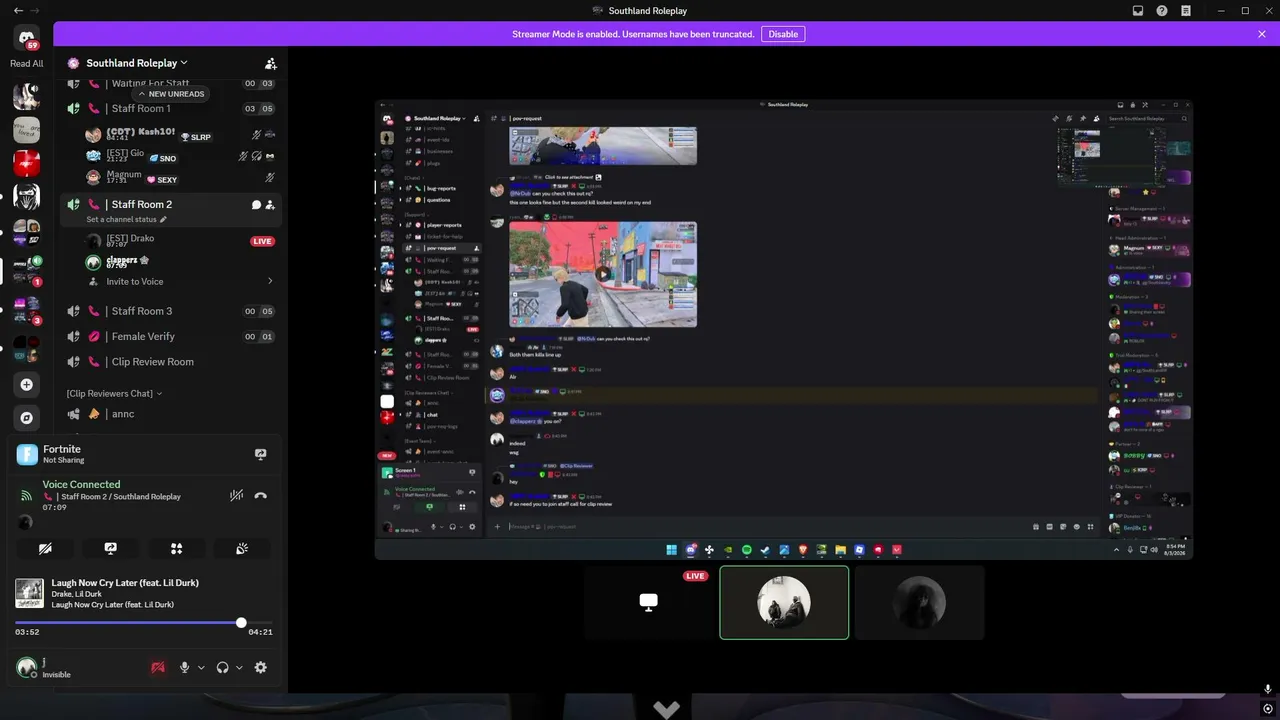Viewport: 1280px width, 720px height.
Task: Edit channel status pencil icon
Action: click(163, 220)
